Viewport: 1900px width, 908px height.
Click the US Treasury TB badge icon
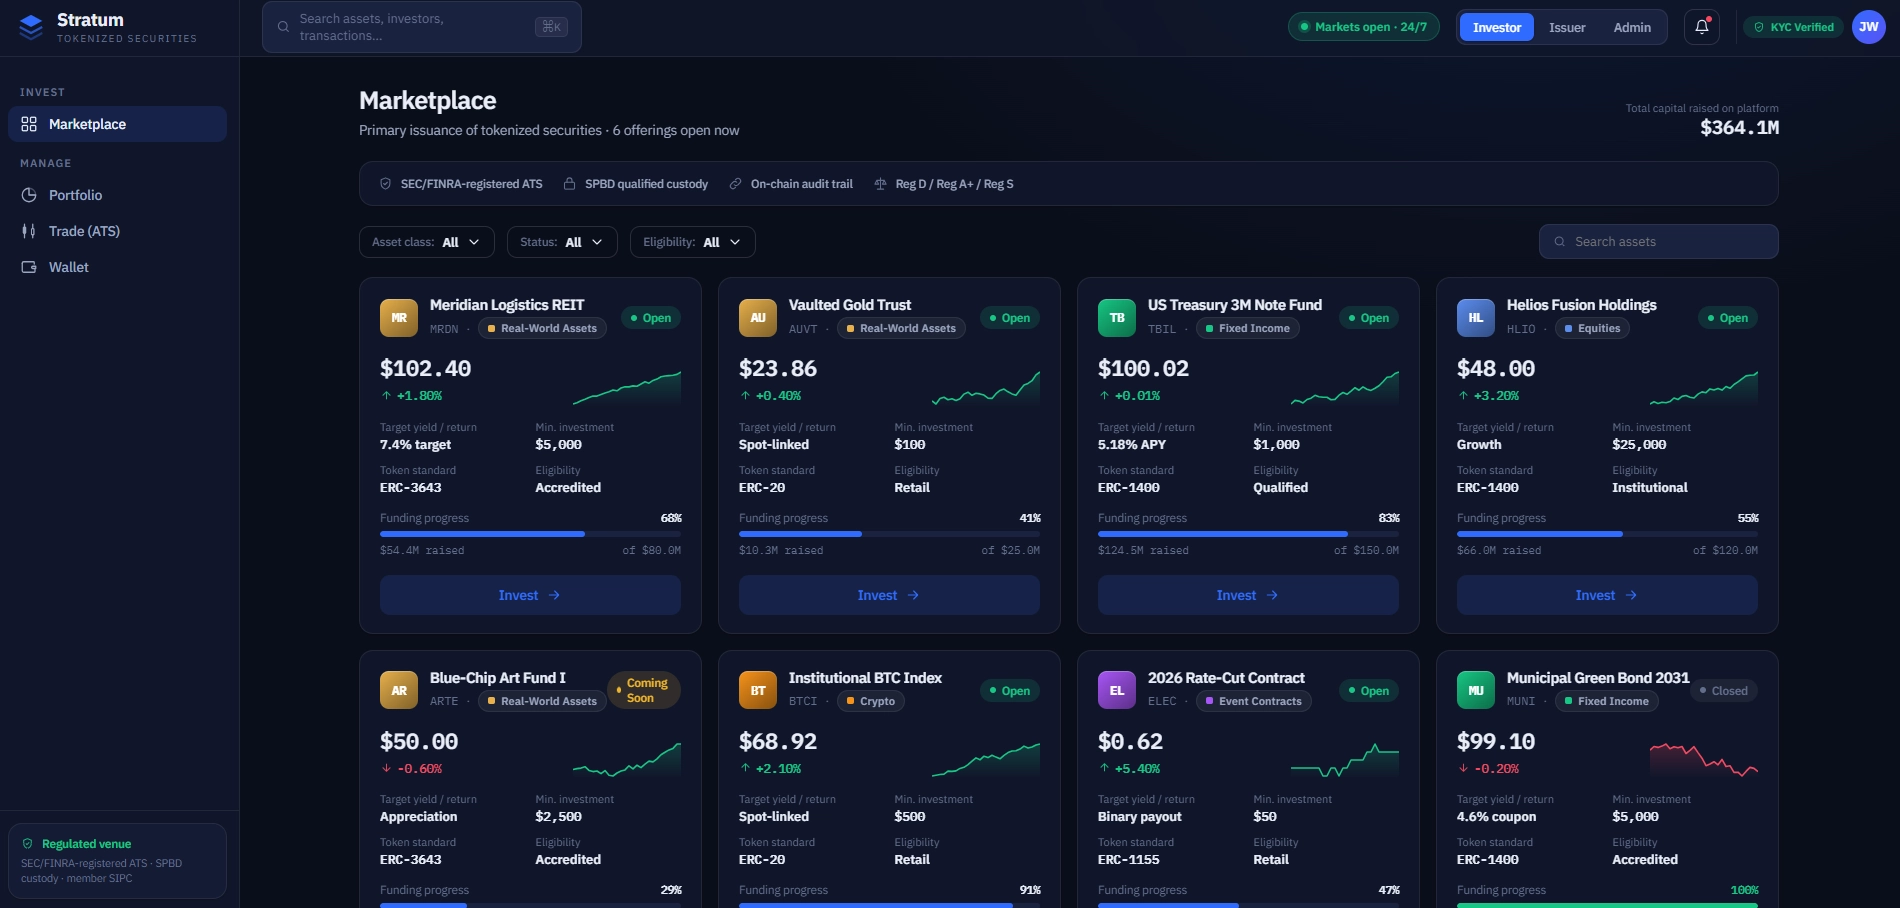[1117, 318]
